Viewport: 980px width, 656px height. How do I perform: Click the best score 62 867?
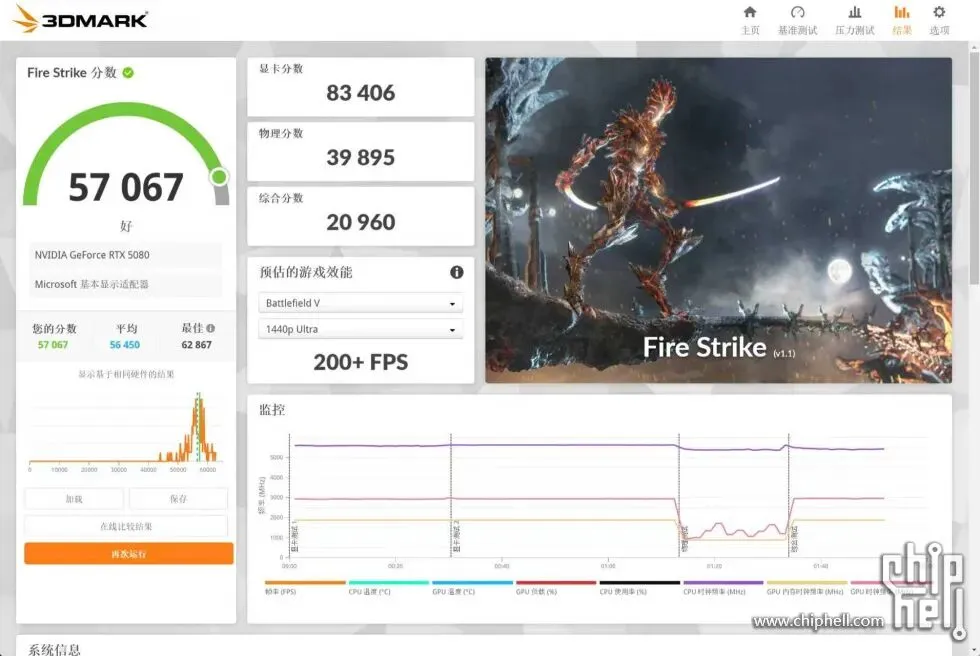coord(196,345)
